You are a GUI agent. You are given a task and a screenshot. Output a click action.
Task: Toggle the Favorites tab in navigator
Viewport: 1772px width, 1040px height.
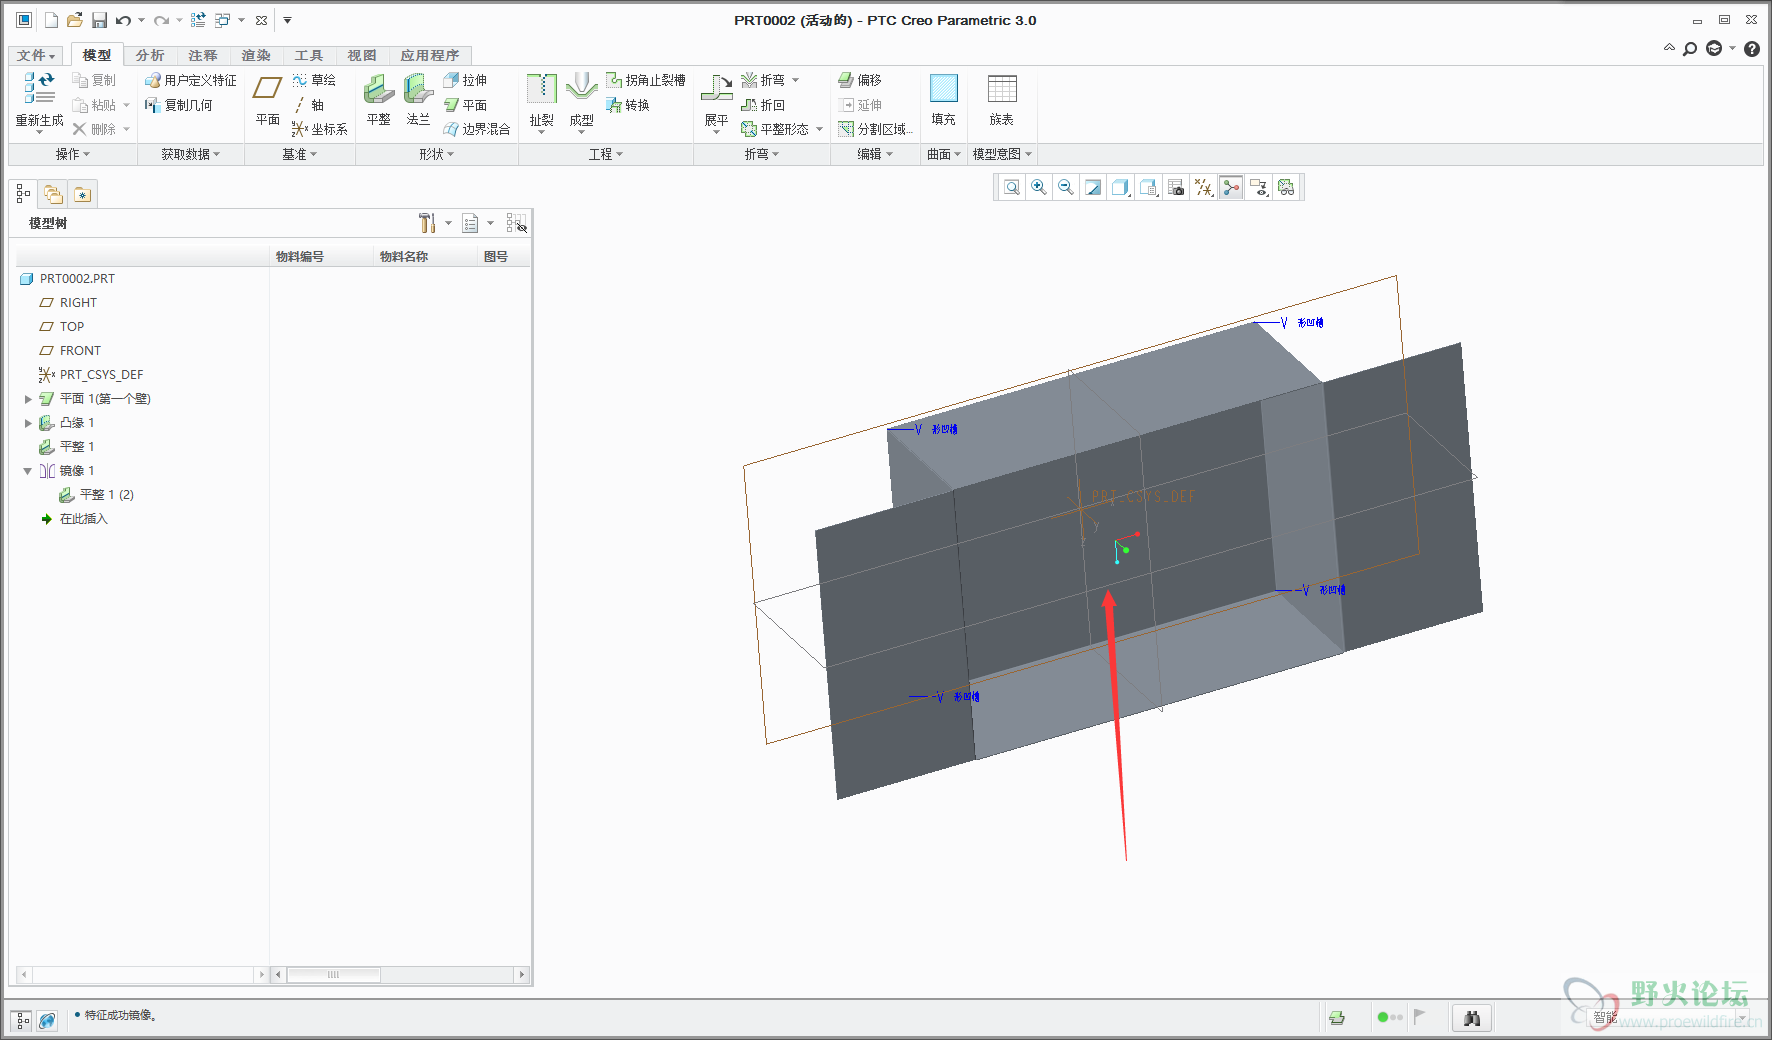click(82, 194)
